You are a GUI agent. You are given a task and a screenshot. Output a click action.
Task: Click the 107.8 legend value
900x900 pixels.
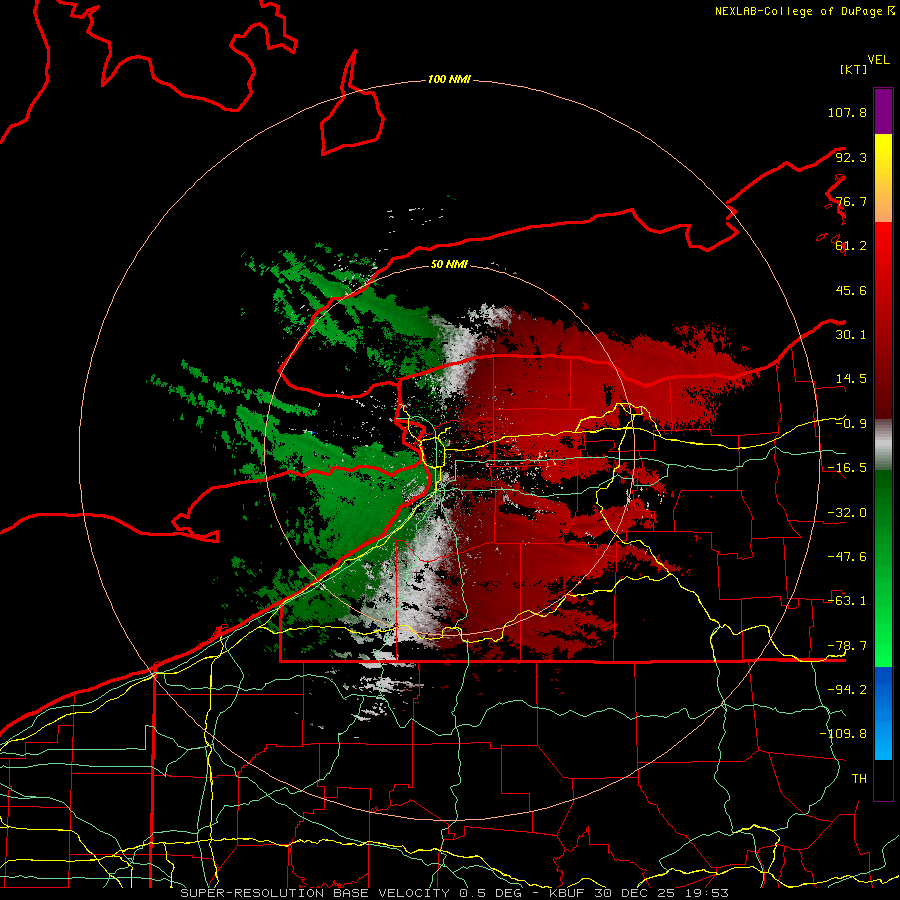tap(847, 112)
